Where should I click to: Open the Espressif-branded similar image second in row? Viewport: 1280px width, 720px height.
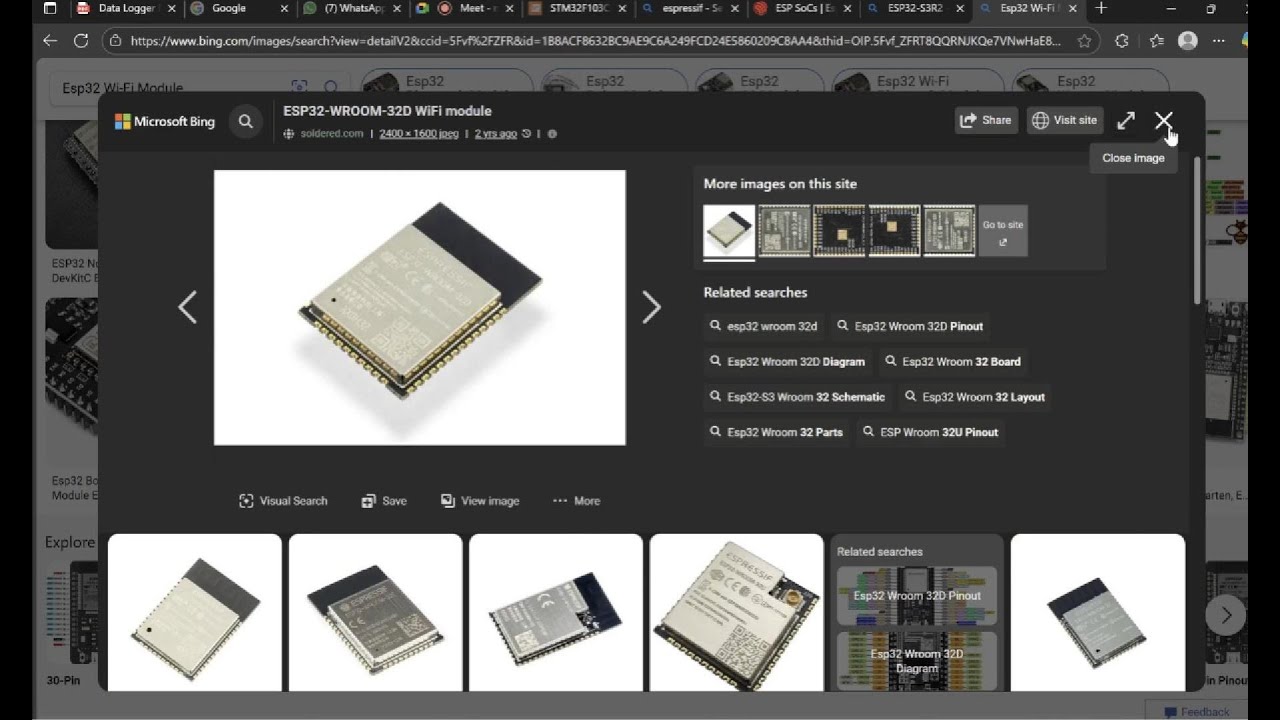[x=376, y=612]
